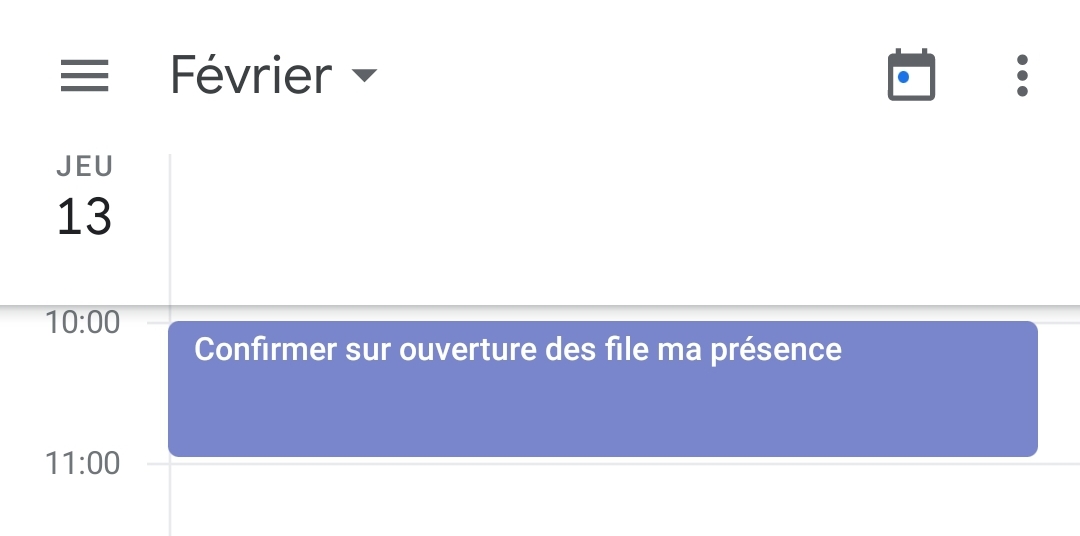Tap the gridline at 11:00

tap(620, 464)
